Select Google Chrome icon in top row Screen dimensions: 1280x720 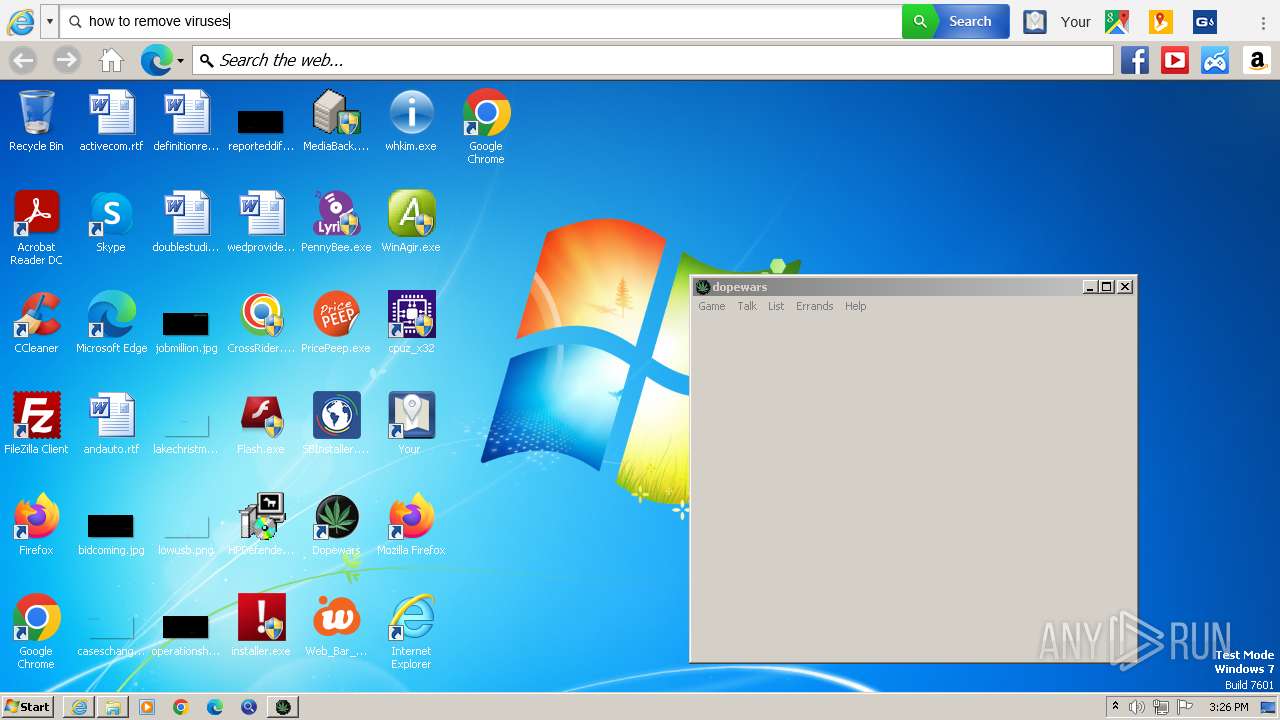pos(486,127)
